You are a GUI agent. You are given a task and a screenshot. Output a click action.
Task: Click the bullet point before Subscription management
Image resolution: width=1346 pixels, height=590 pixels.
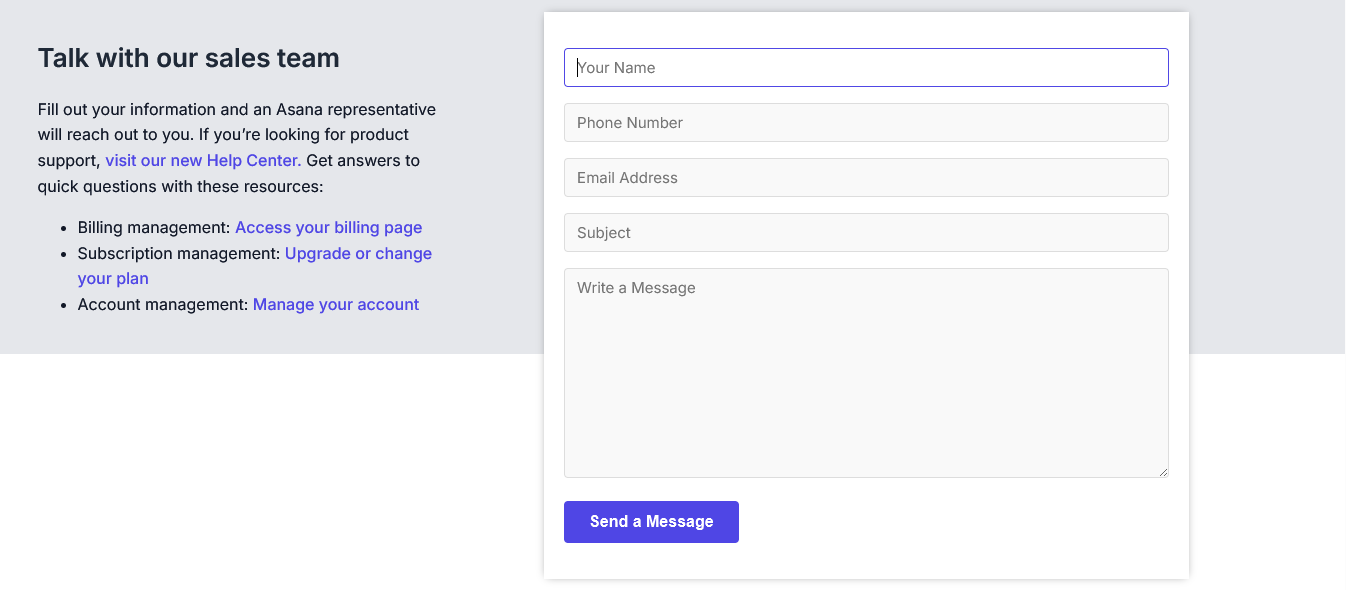click(x=64, y=255)
